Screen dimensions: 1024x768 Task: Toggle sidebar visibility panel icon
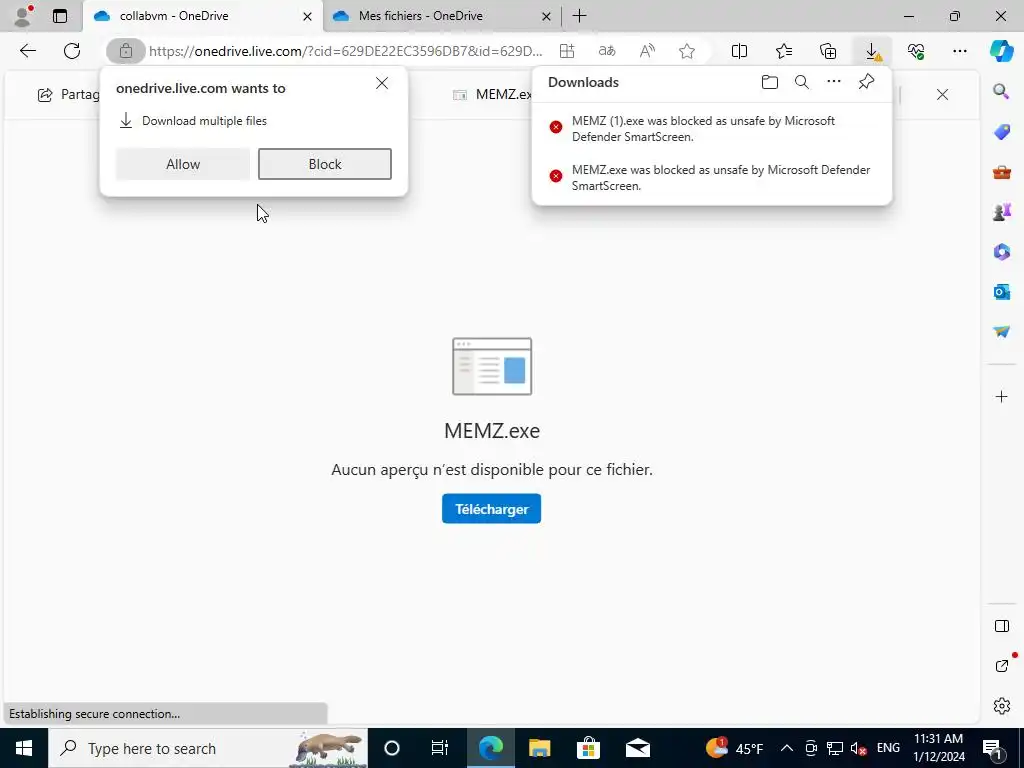1001,626
